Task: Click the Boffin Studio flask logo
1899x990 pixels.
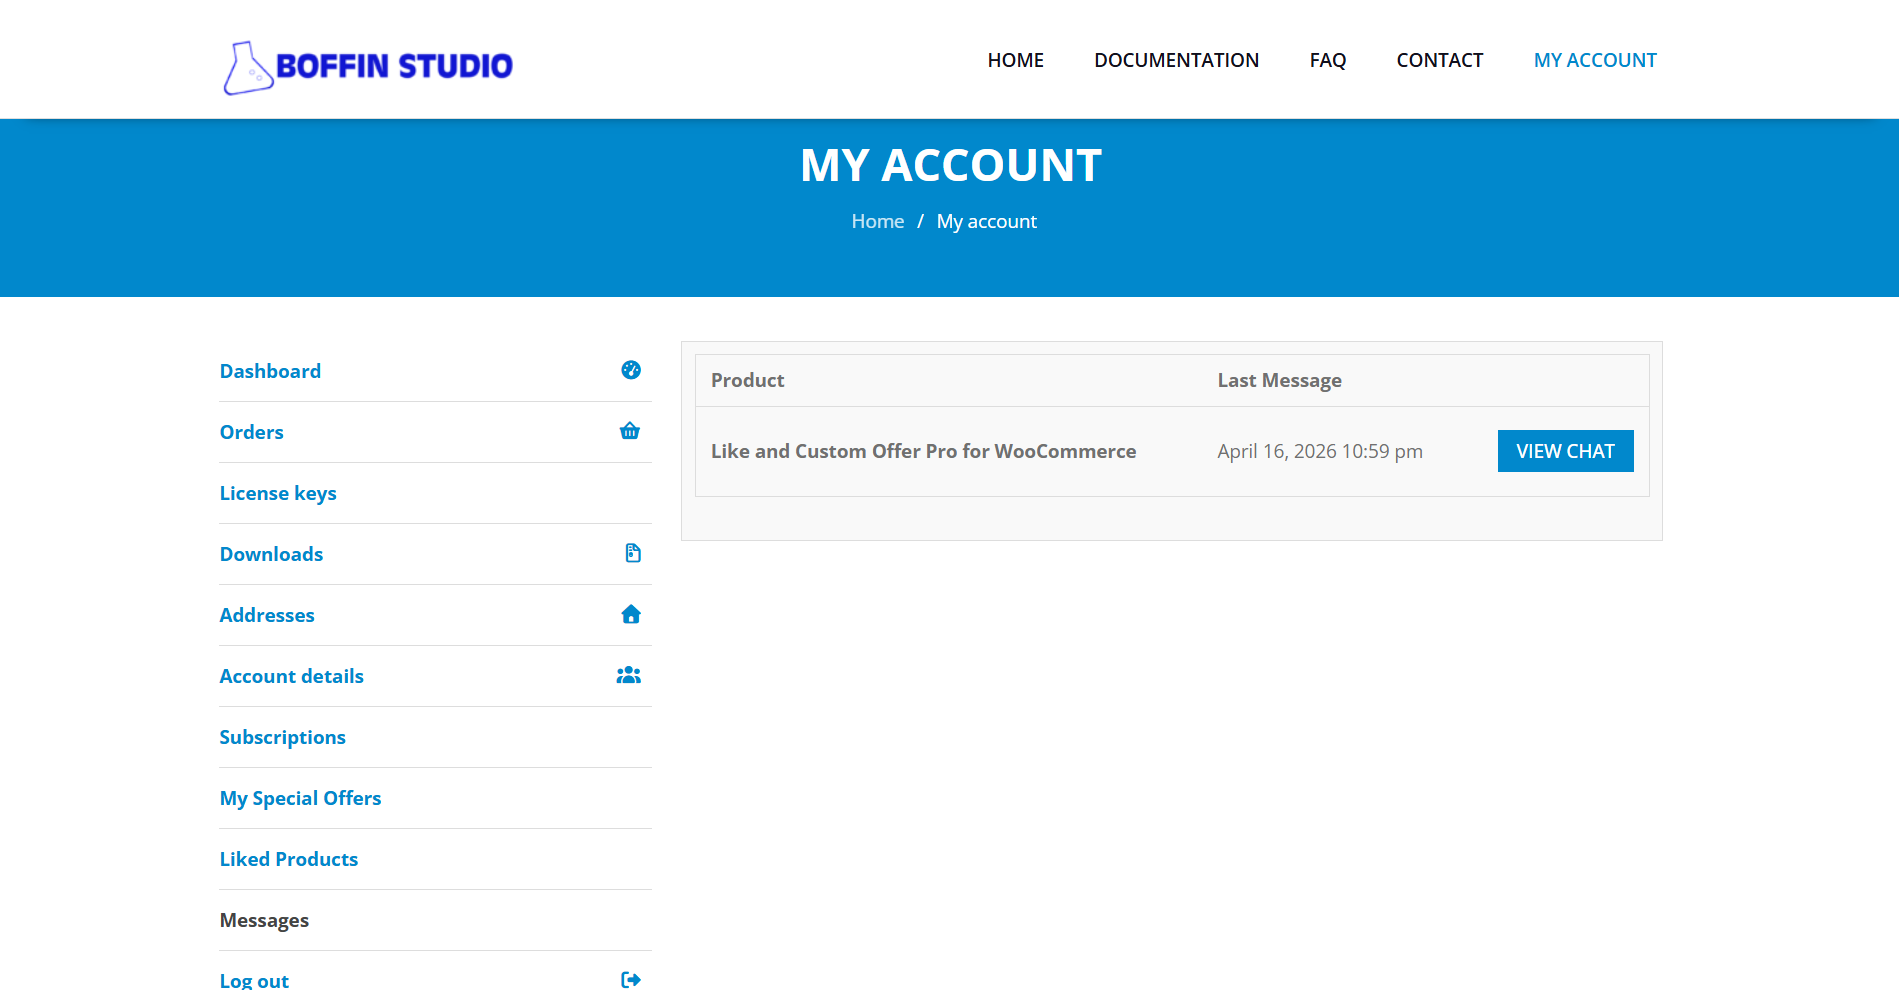Action: coord(247,67)
